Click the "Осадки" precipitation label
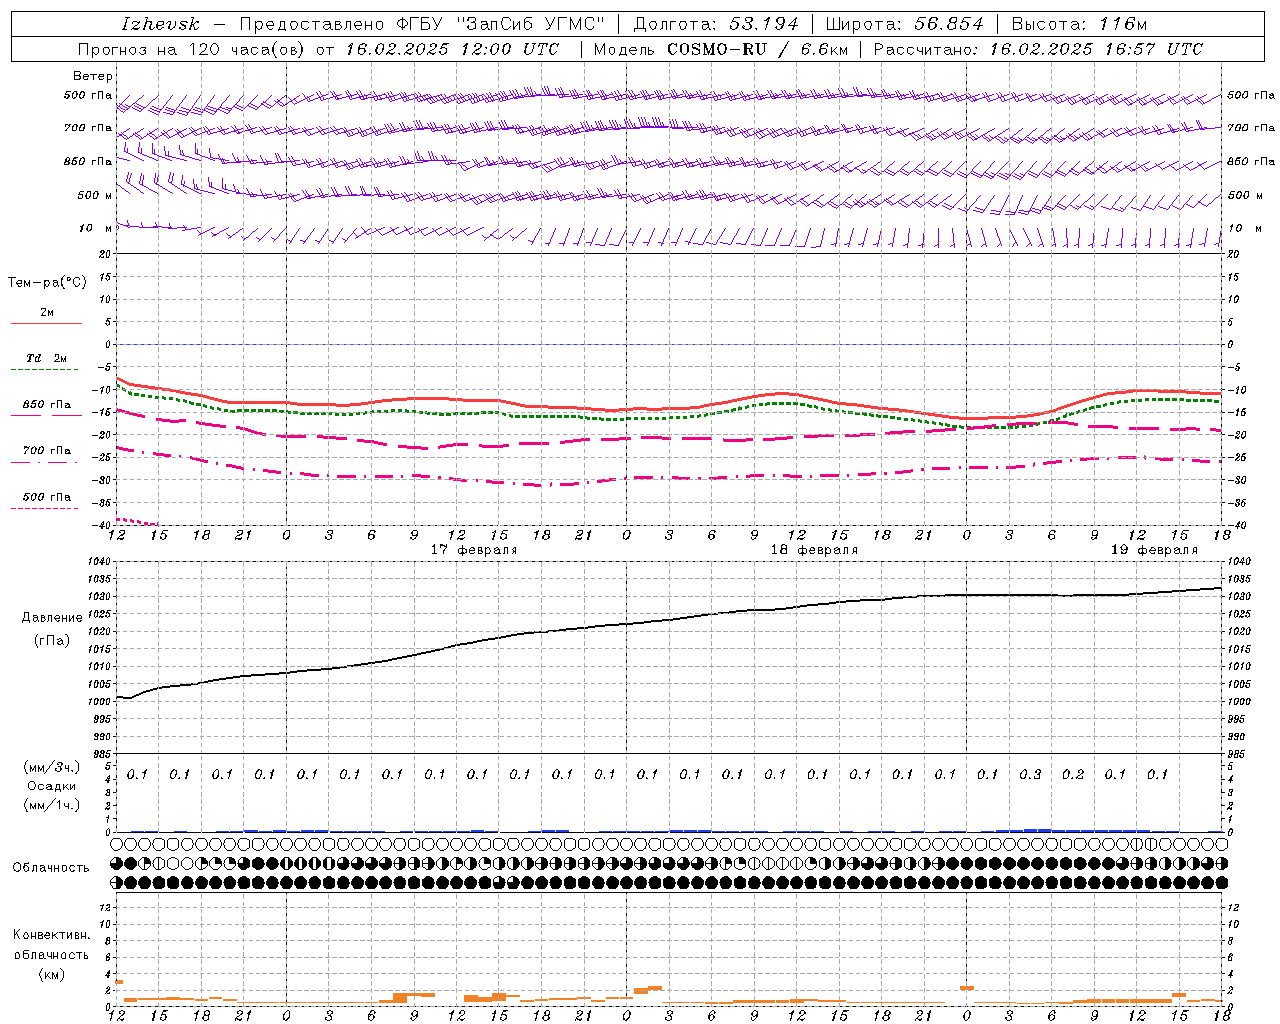1280x1024 pixels. click(52, 786)
